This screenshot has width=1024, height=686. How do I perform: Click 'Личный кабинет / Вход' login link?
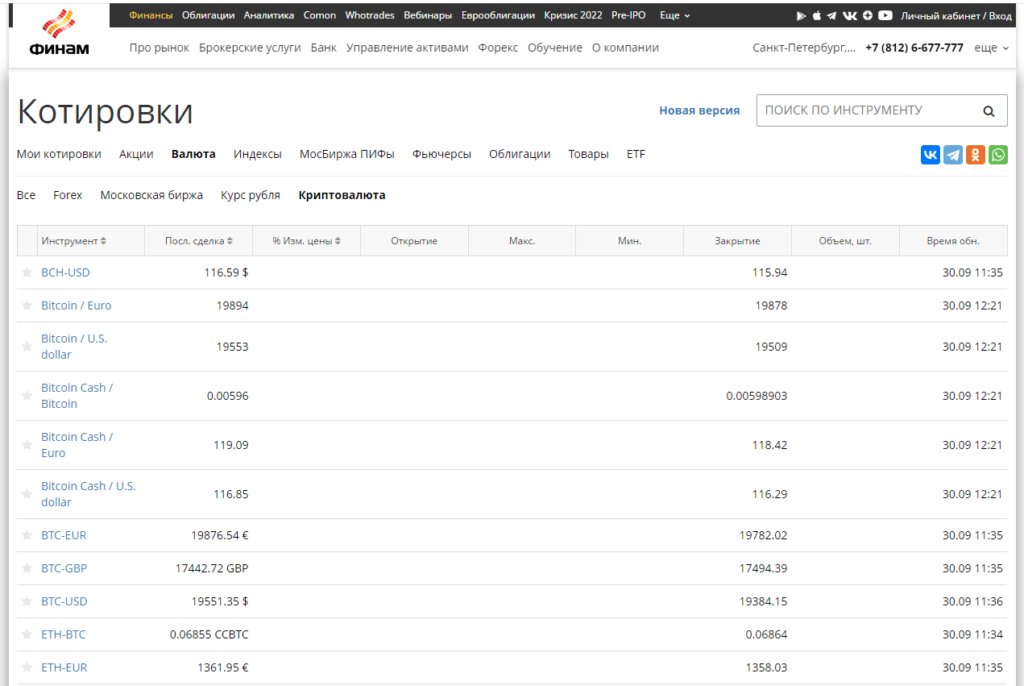pos(956,16)
